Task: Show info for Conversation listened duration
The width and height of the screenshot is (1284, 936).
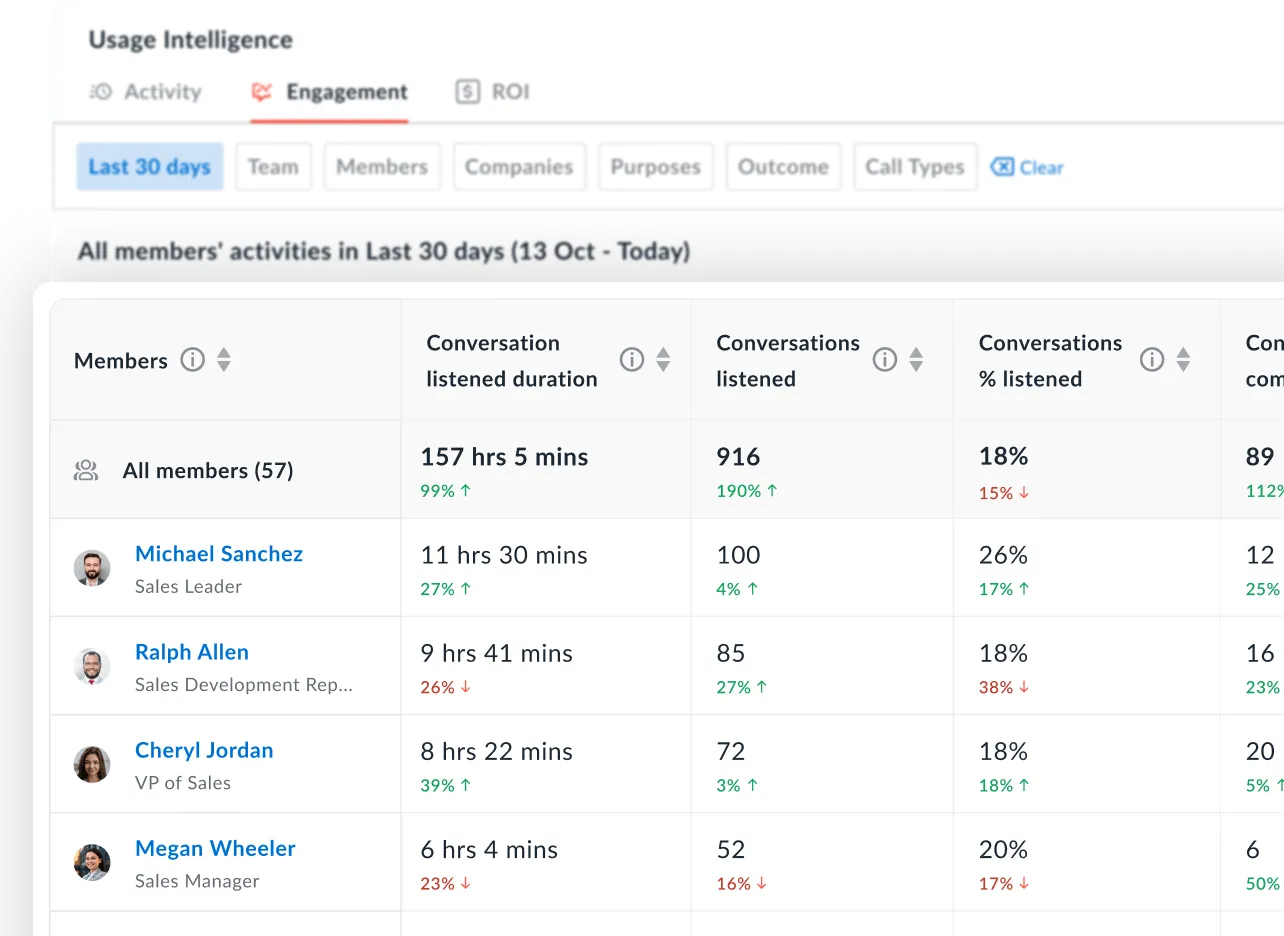Action: (x=631, y=359)
